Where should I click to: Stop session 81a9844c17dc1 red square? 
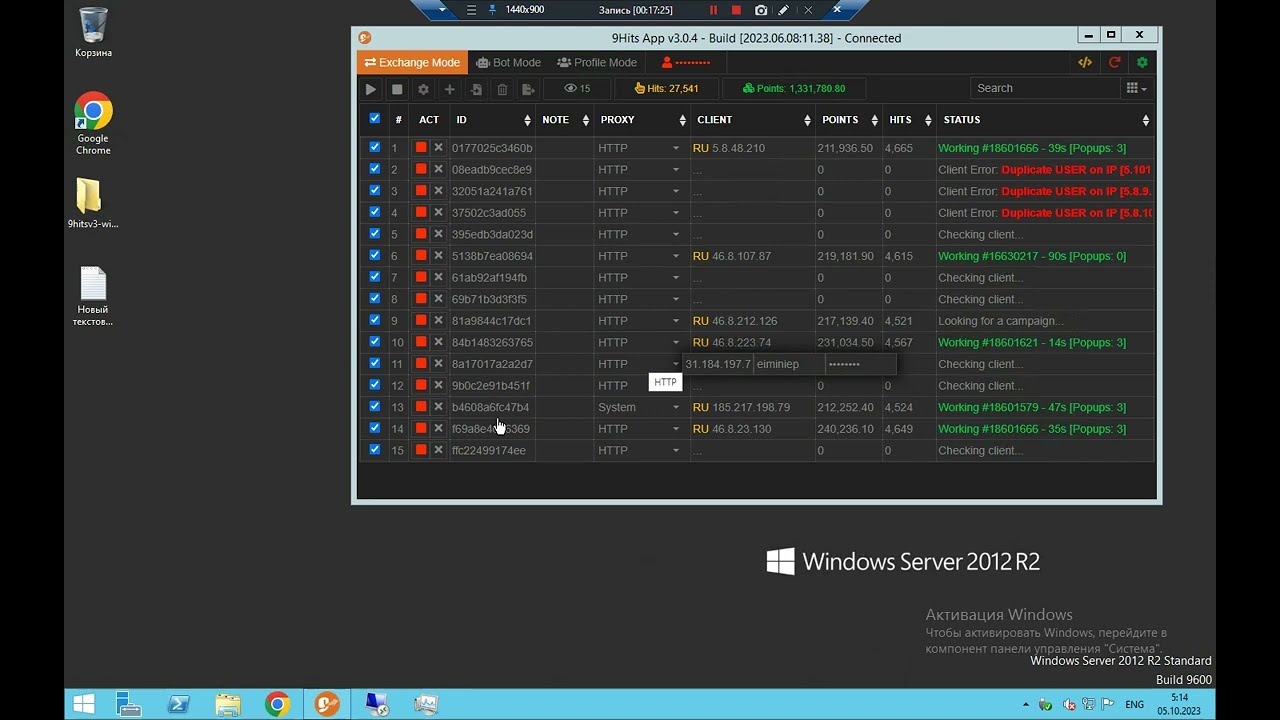coord(421,321)
